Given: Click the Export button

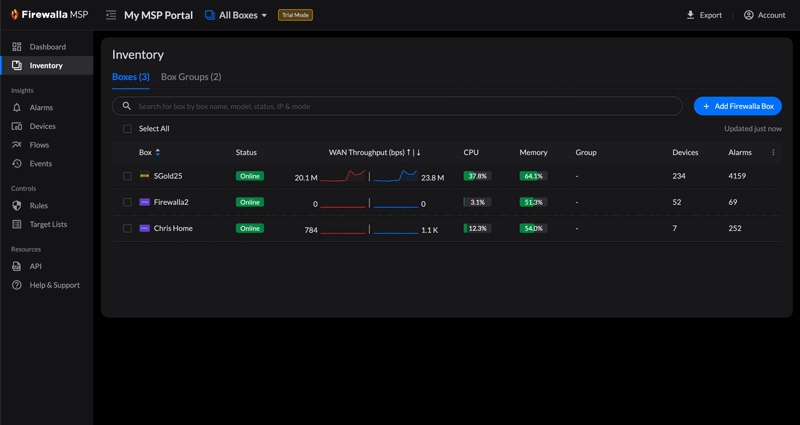Looking at the screenshot, I should [704, 15].
